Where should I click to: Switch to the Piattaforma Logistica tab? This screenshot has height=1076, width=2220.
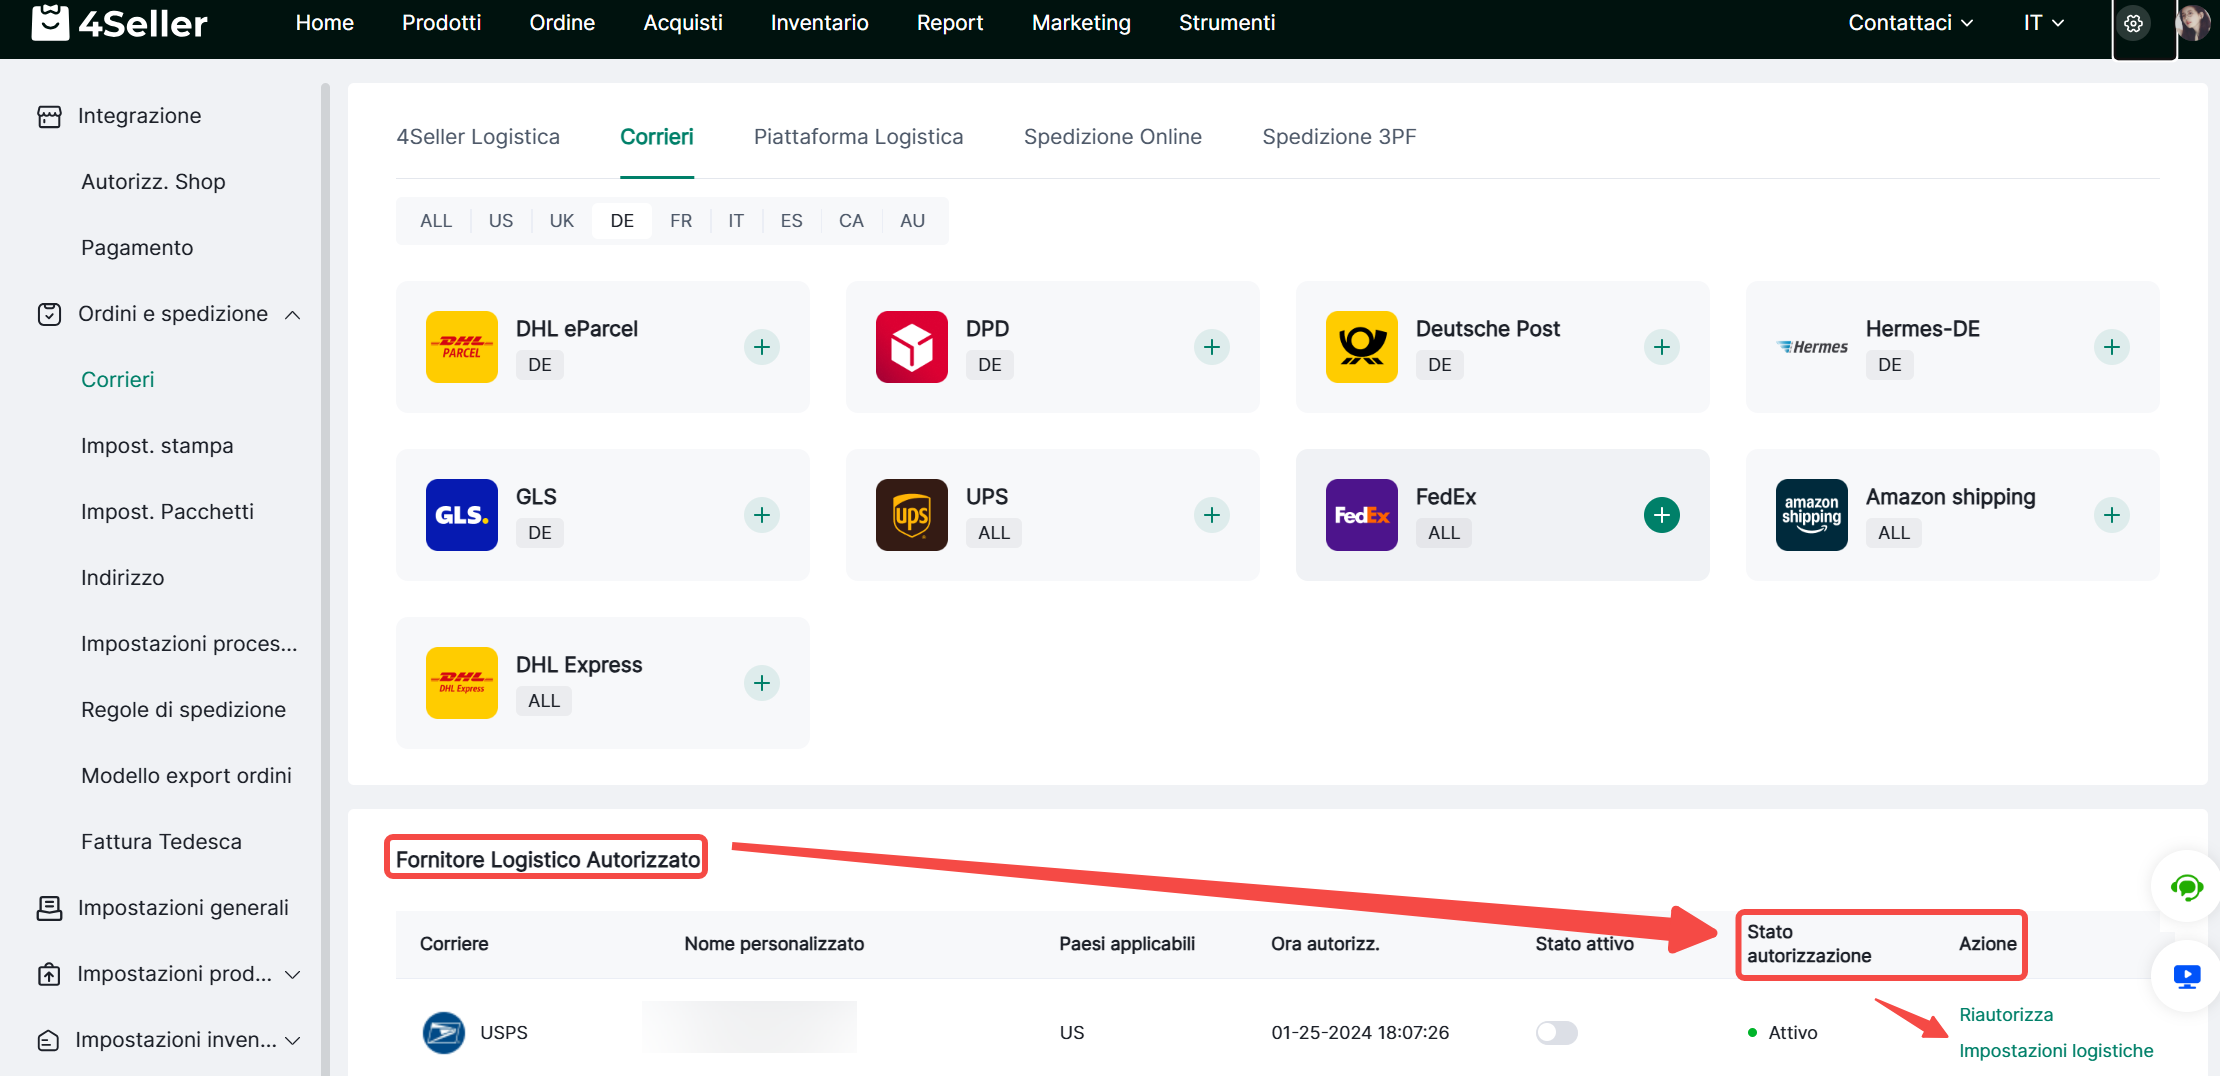coord(858,137)
